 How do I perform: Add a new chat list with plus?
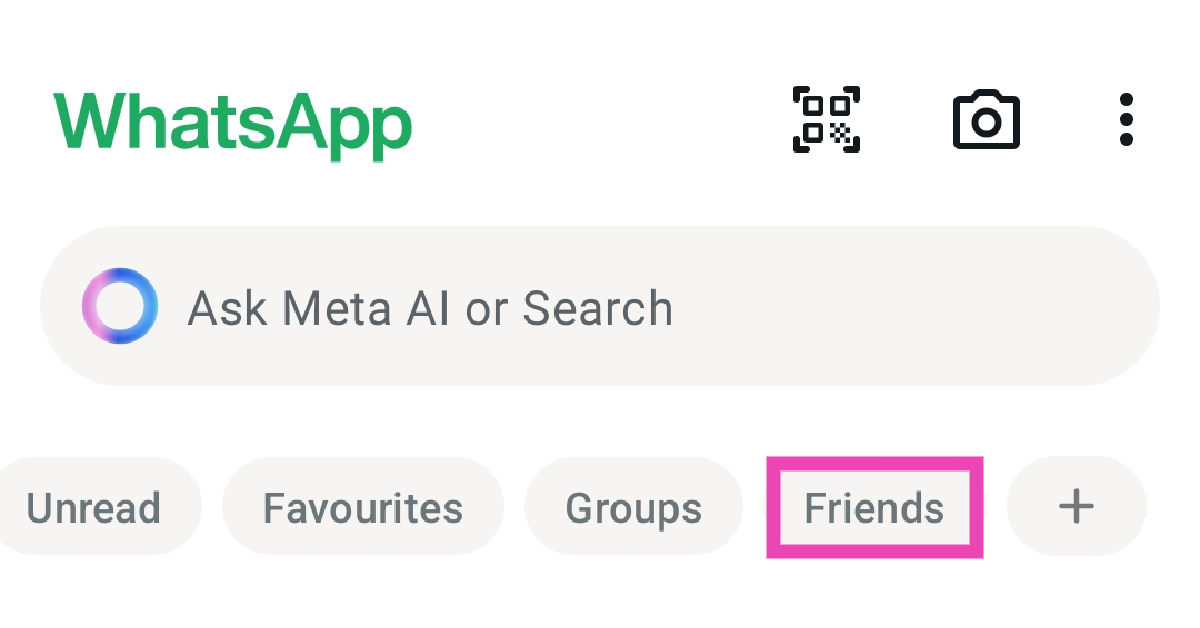point(1076,507)
